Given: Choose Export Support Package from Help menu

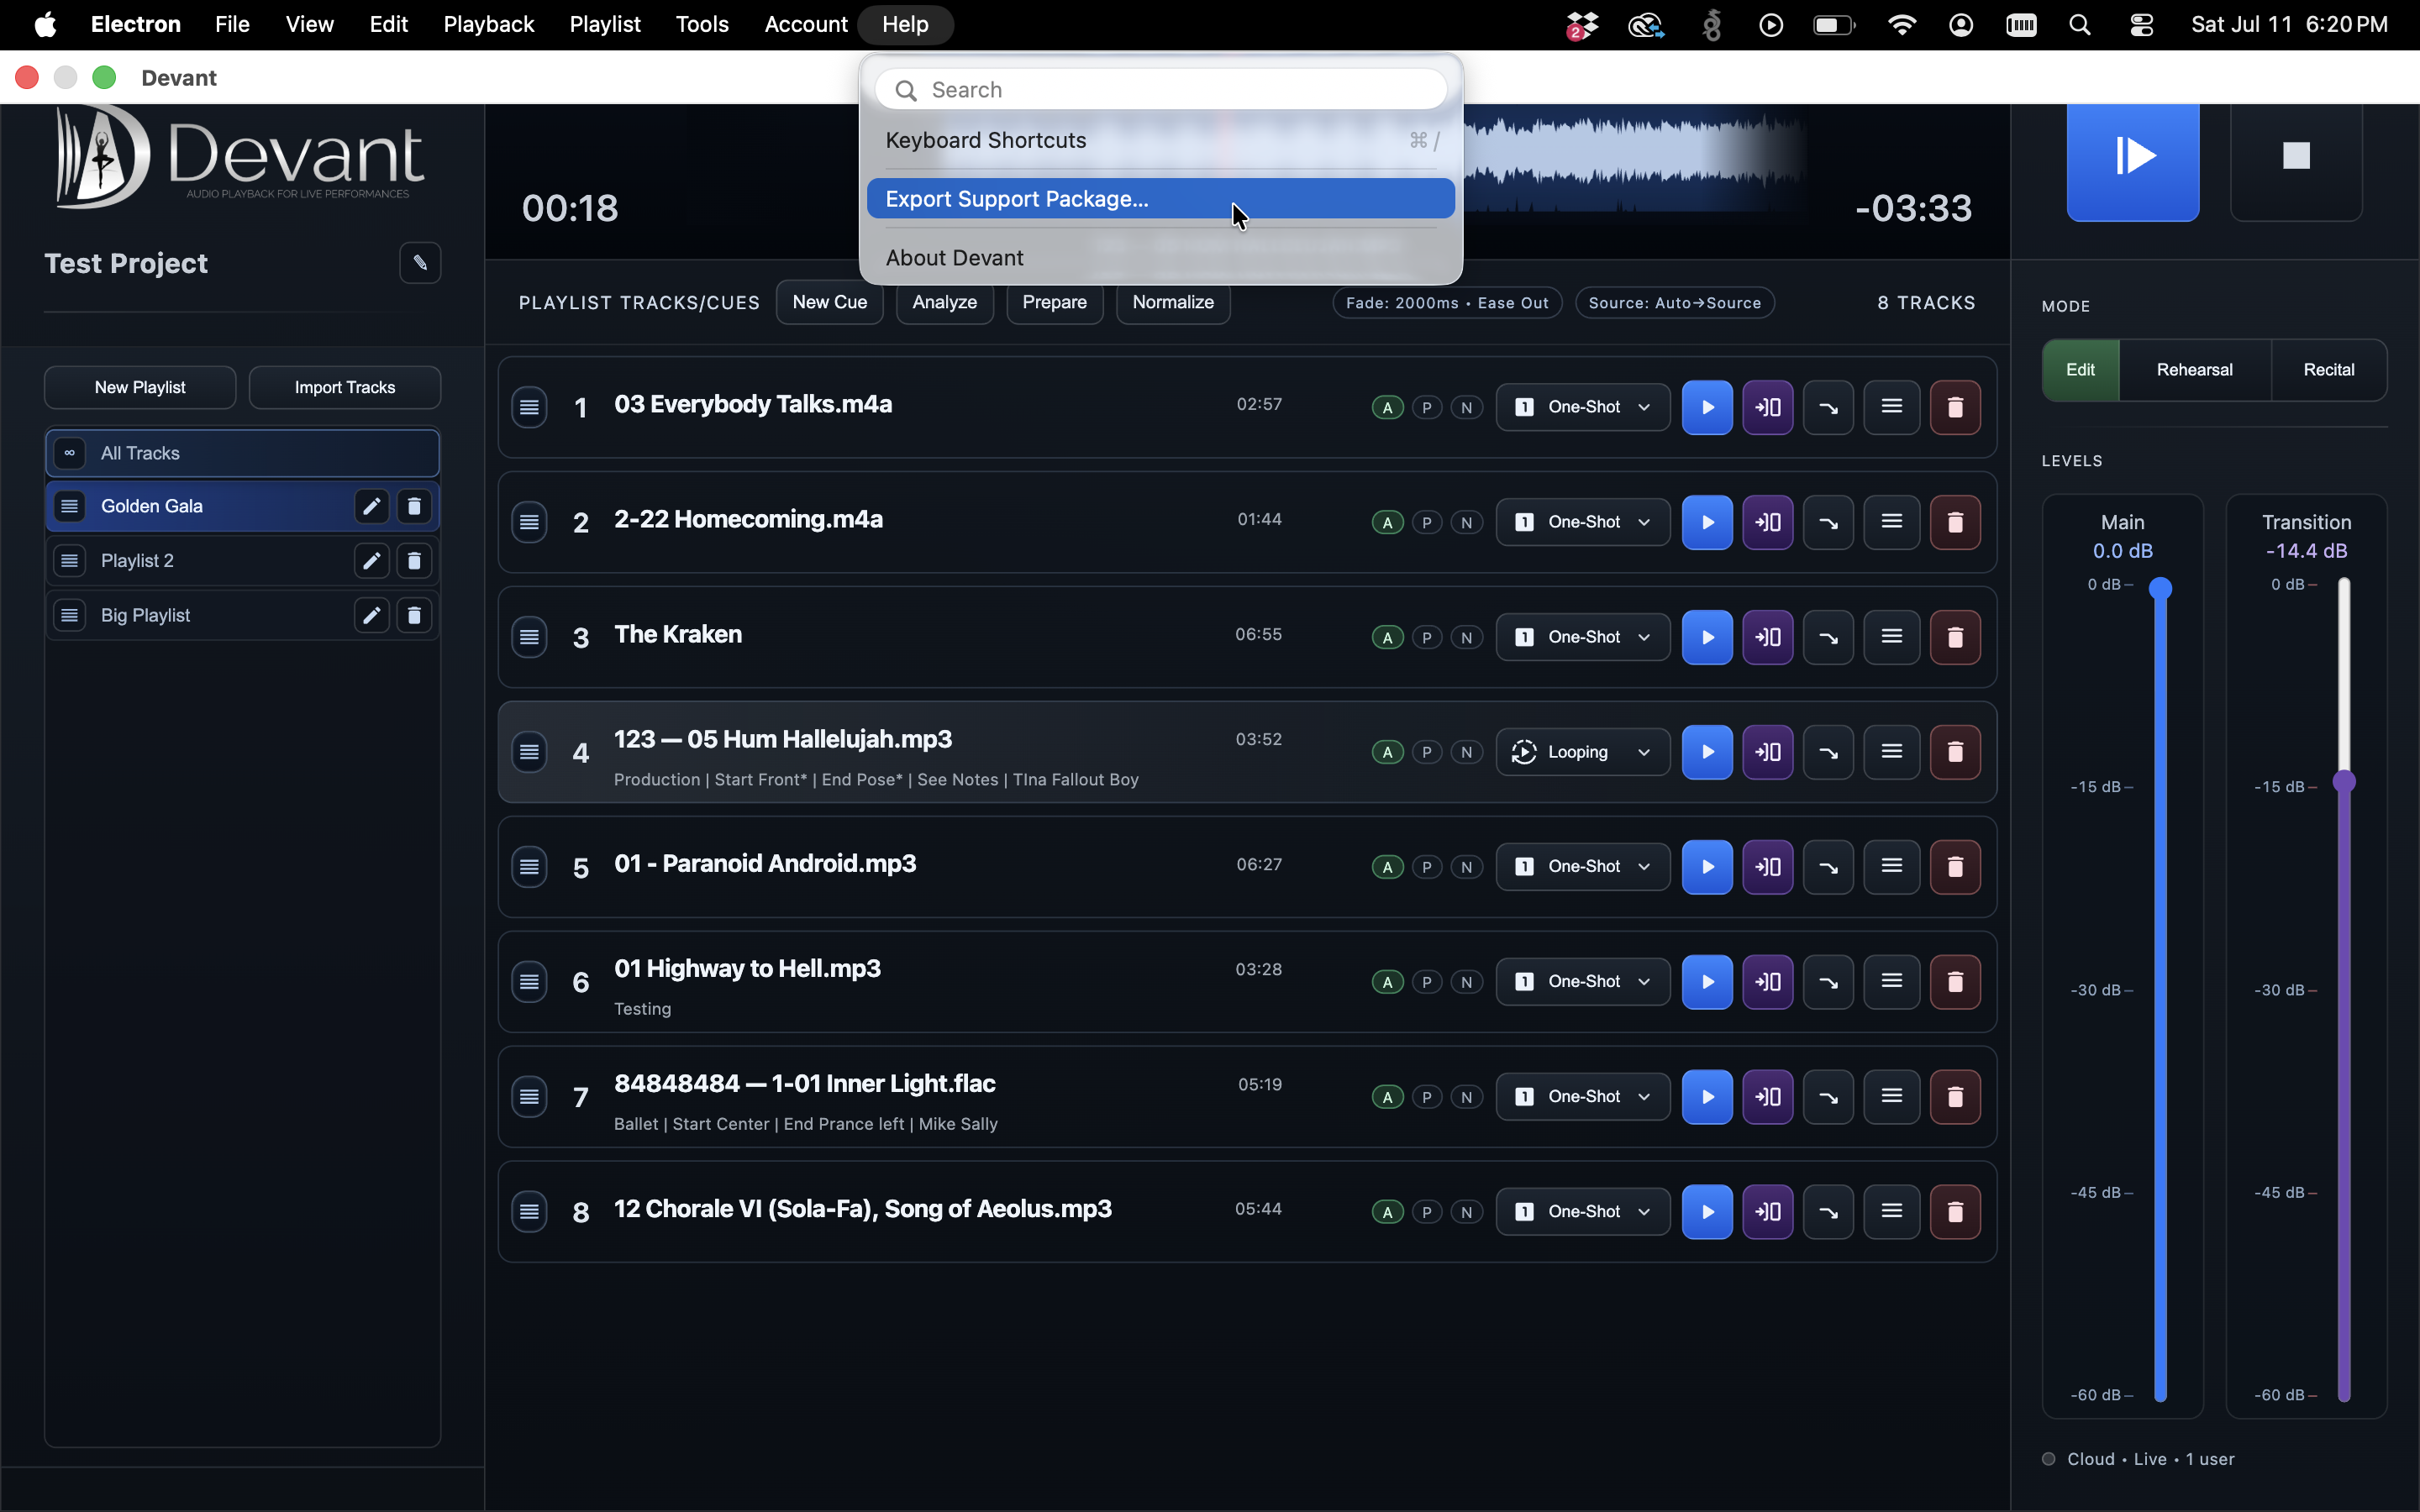Looking at the screenshot, I should pos(1160,199).
